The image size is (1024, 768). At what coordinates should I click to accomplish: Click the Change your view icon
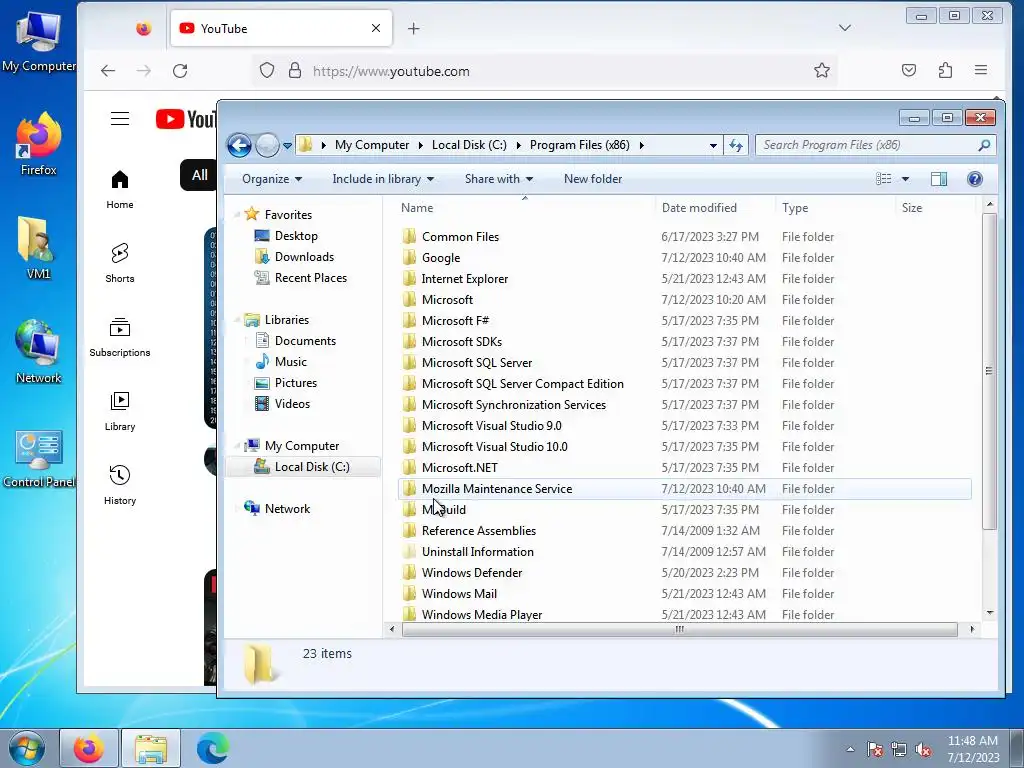click(884, 179)
